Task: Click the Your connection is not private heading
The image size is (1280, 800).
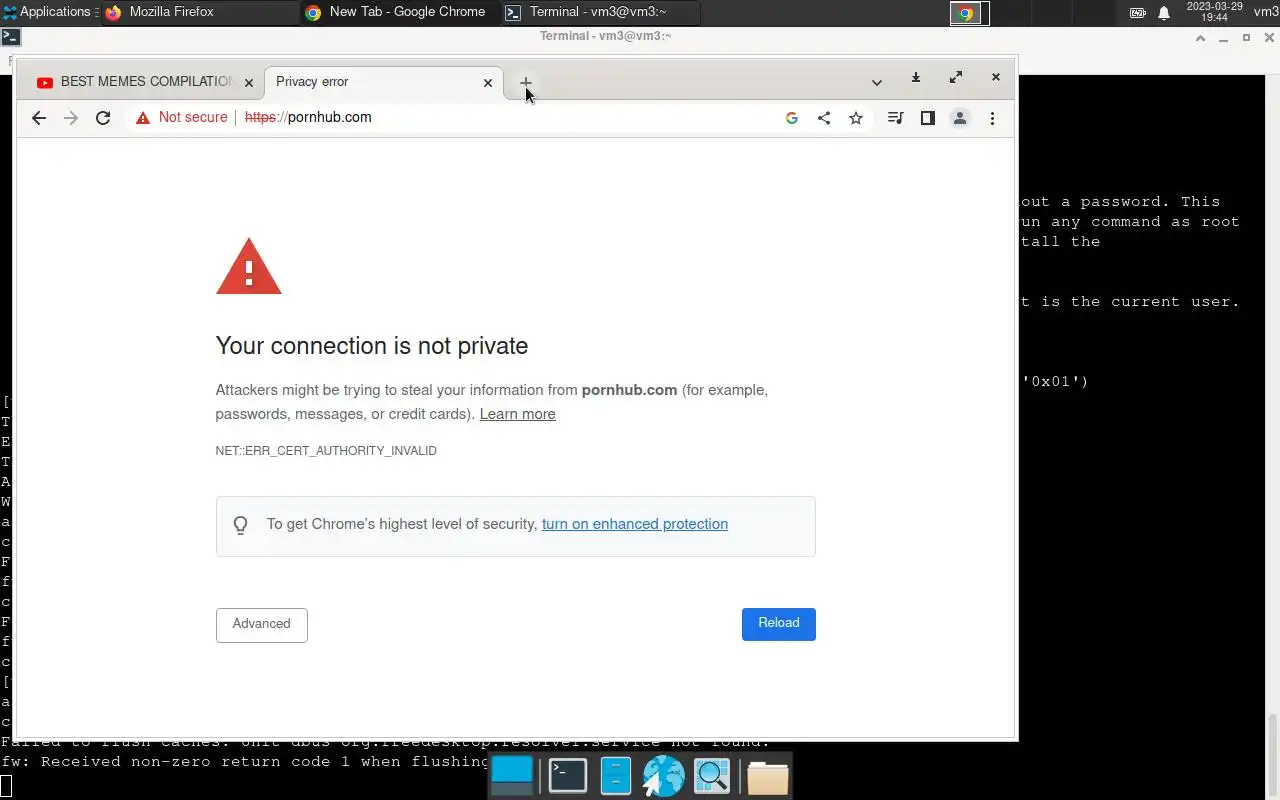Action: [372, 346]
